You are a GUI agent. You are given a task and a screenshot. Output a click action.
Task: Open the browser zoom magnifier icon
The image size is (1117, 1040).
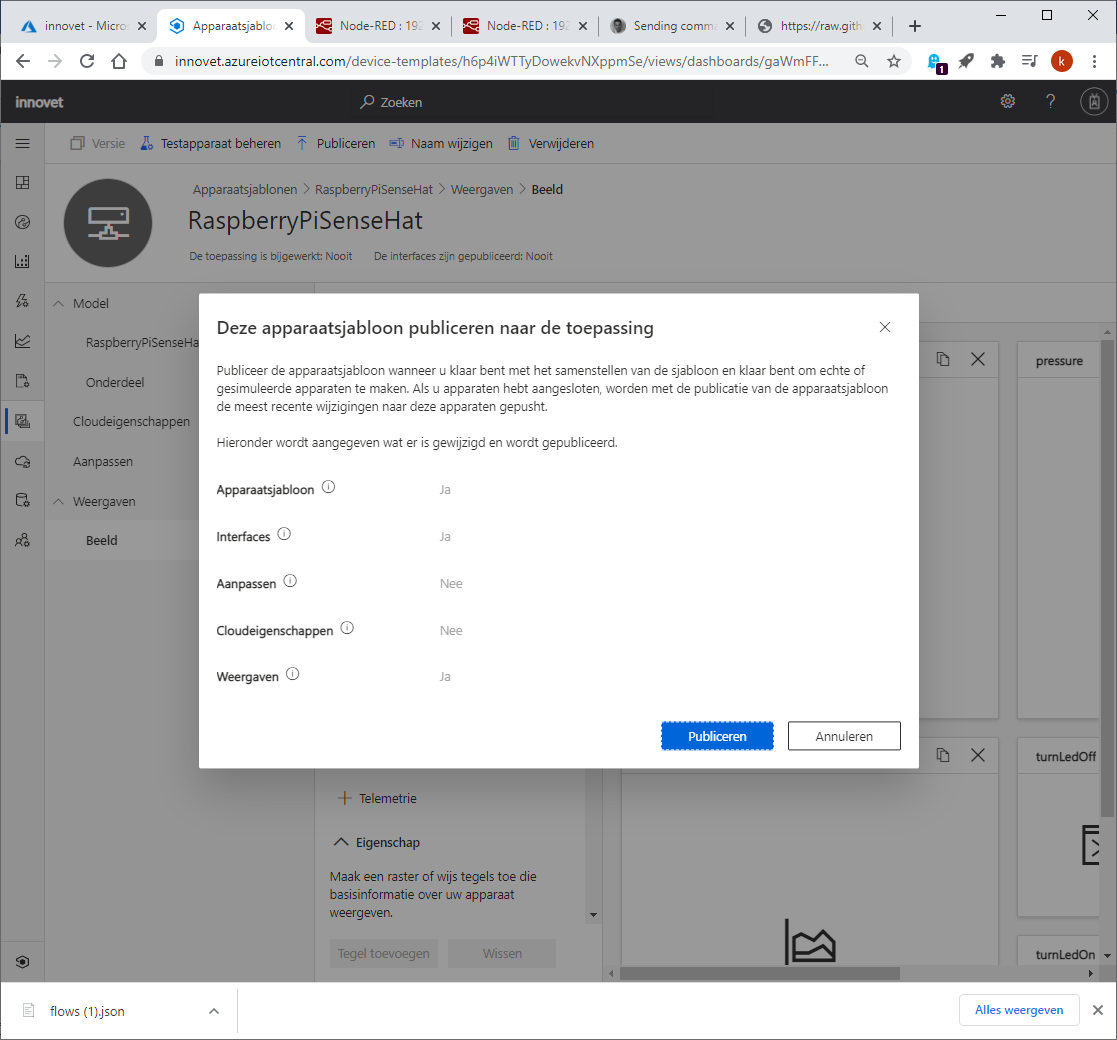(862, 61)
